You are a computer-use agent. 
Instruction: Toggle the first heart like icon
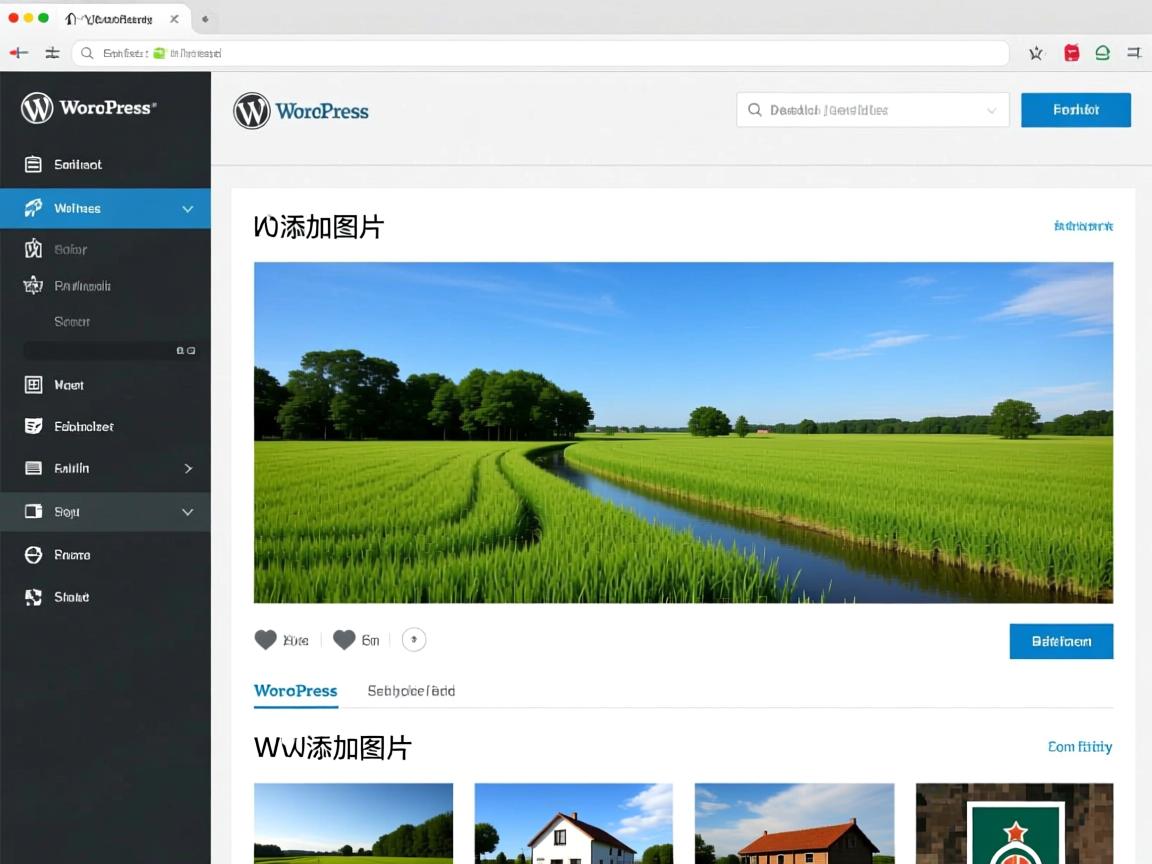[265, 640]
